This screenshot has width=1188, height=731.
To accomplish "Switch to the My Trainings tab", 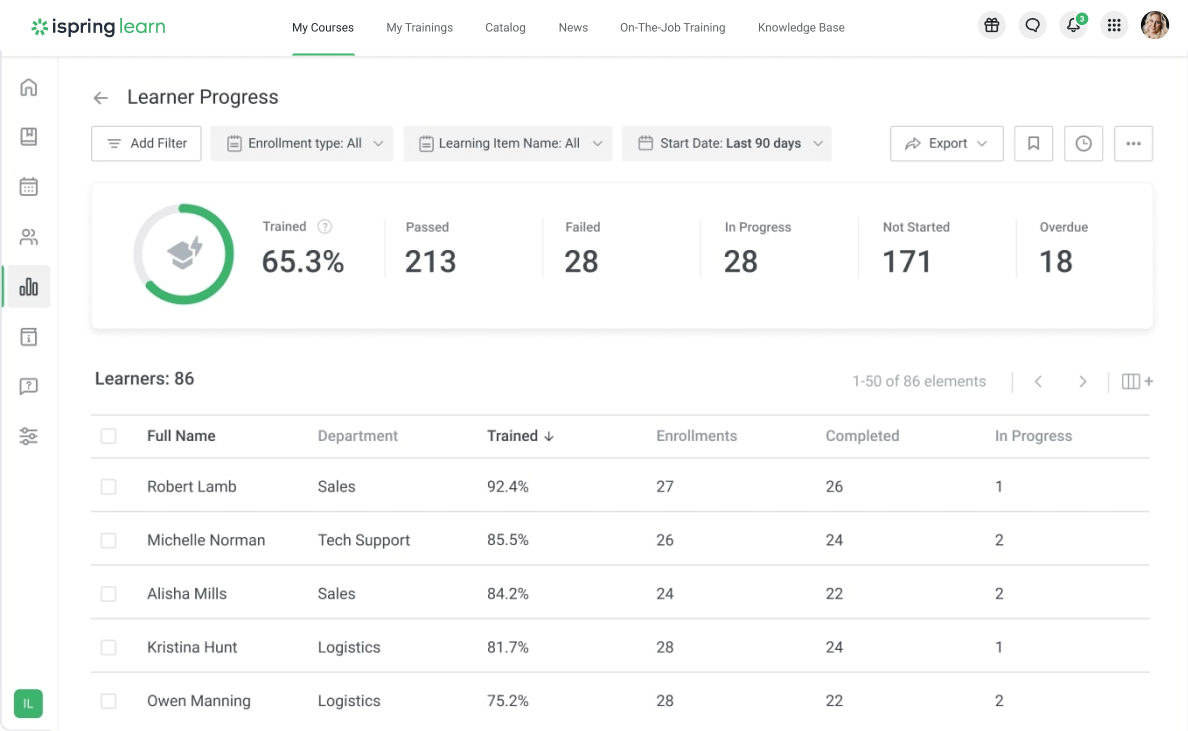I will [419, 27].
